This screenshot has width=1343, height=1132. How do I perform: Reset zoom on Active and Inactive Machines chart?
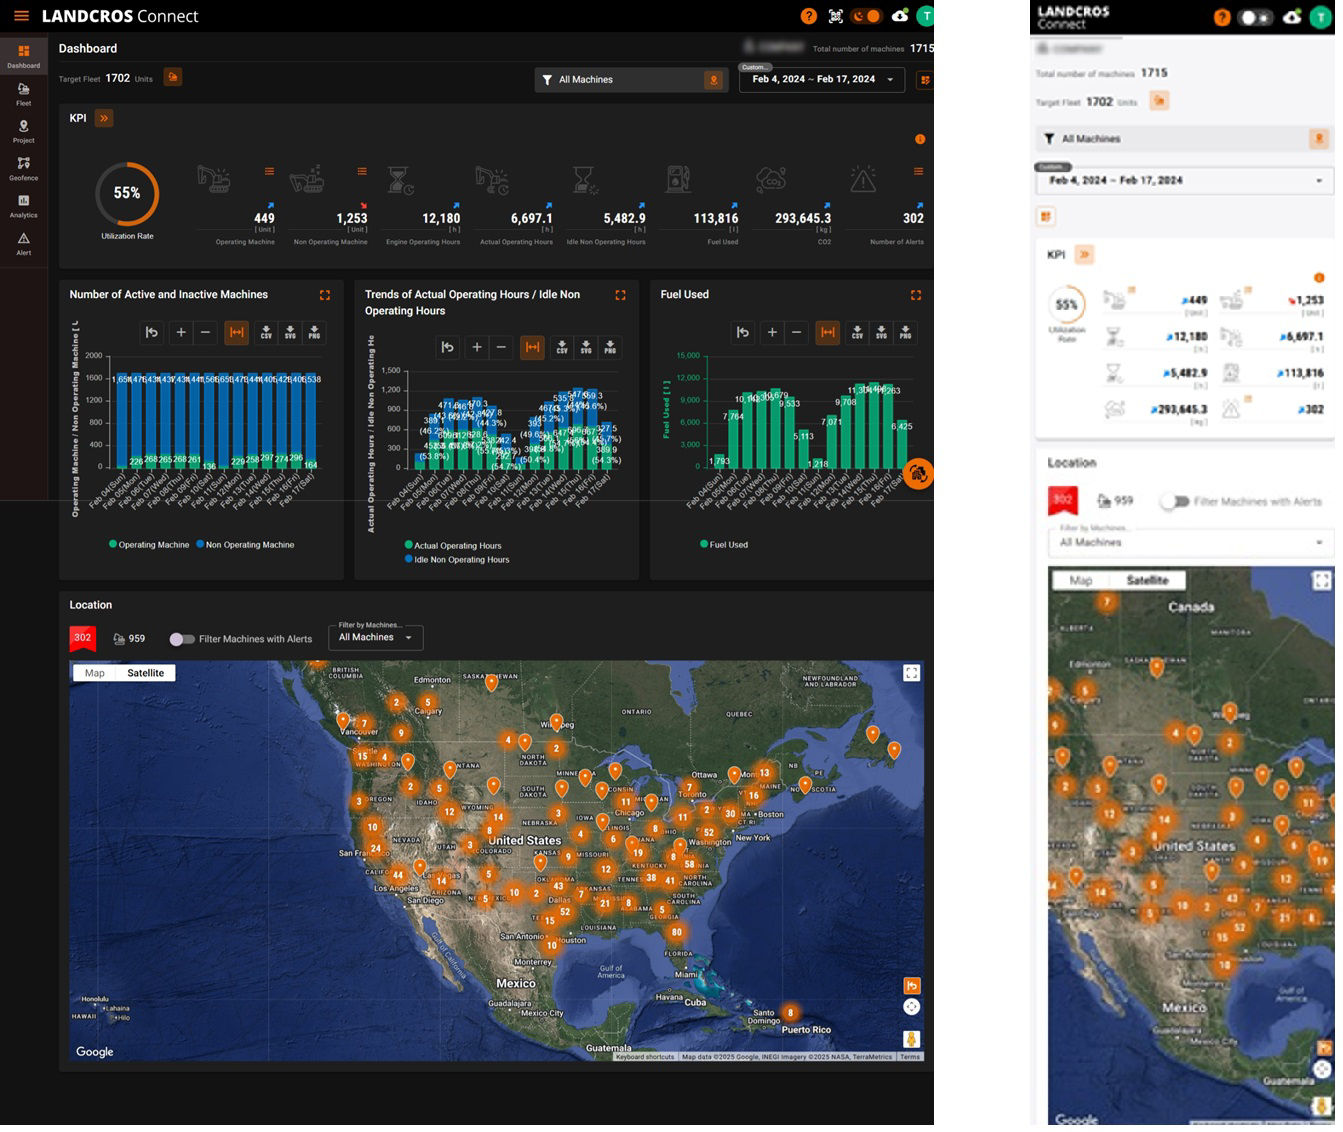click(152, 333)
